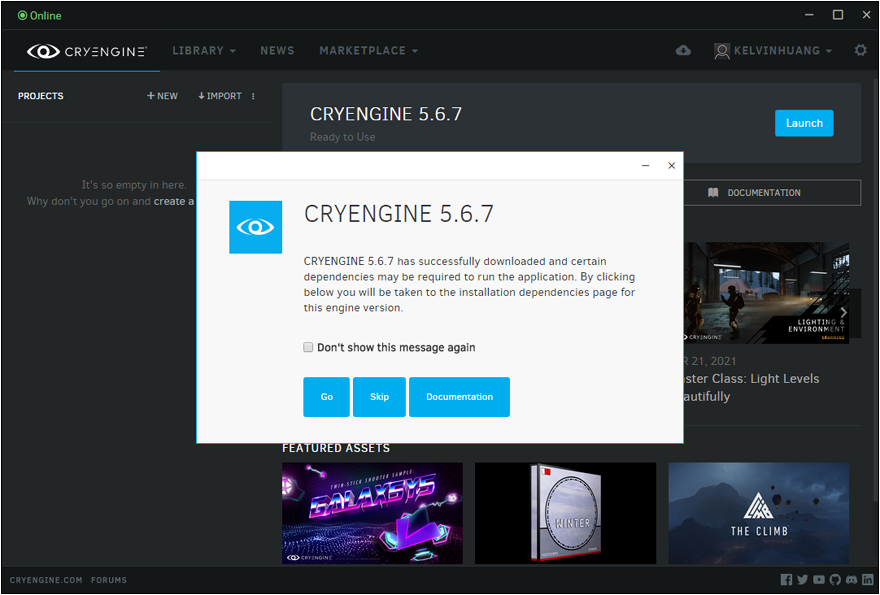880x595 pixels.
Task: Click the DOCUMENTATION button in the main window
Action: pos(772,193)
